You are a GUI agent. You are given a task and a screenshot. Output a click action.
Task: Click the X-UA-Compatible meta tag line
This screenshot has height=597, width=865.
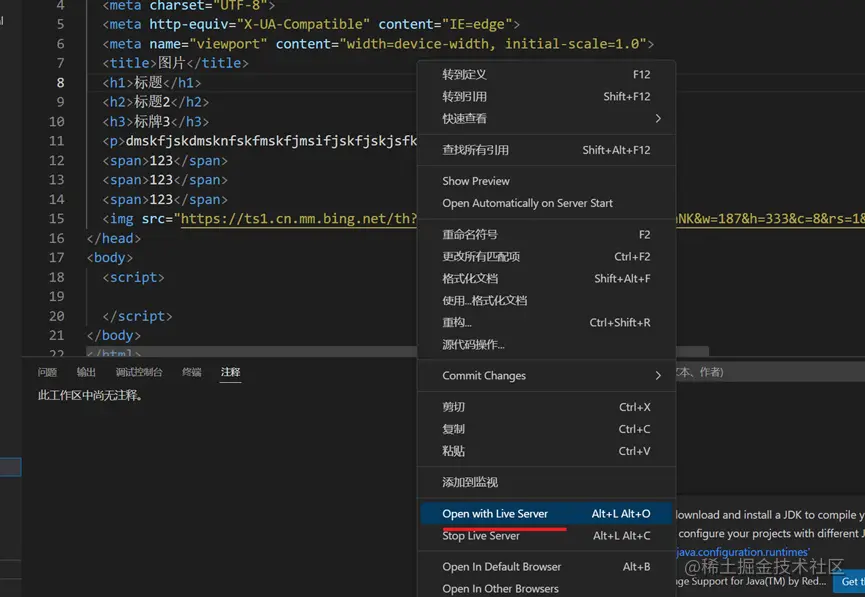tap(311, 24)
